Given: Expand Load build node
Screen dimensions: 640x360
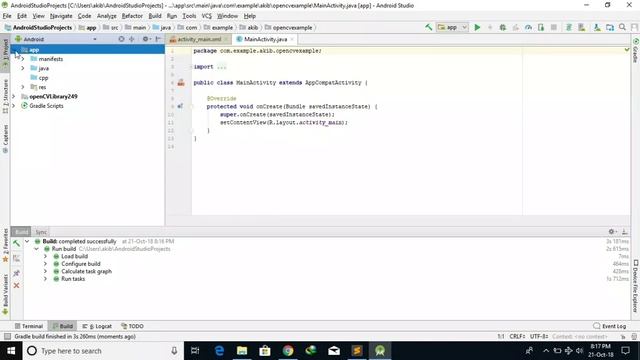Looking at the screenshot, I should click(x=45, y=256).
